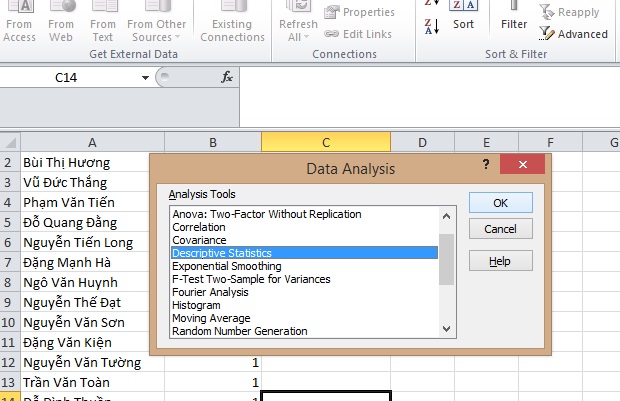Open the Name Box dropdown arrow

click(x=145, y=78)
